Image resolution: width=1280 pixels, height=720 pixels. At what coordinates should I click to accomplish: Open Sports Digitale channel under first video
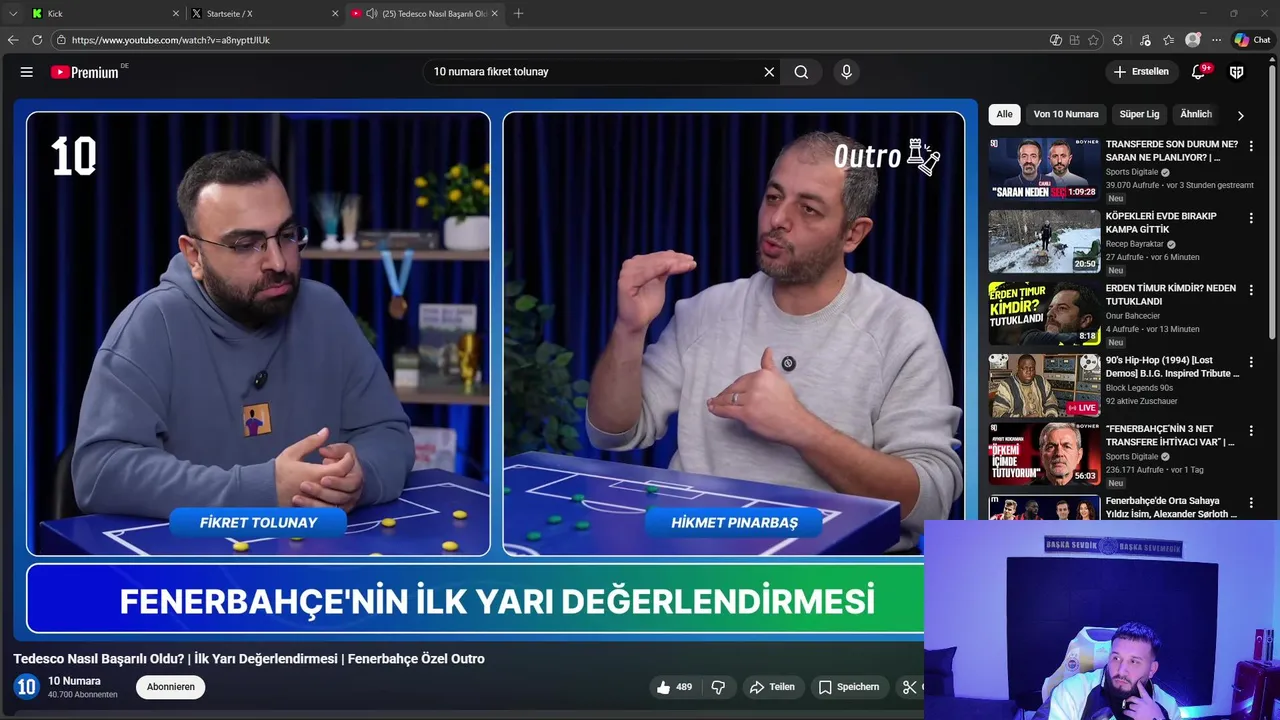pos(1132,172)
